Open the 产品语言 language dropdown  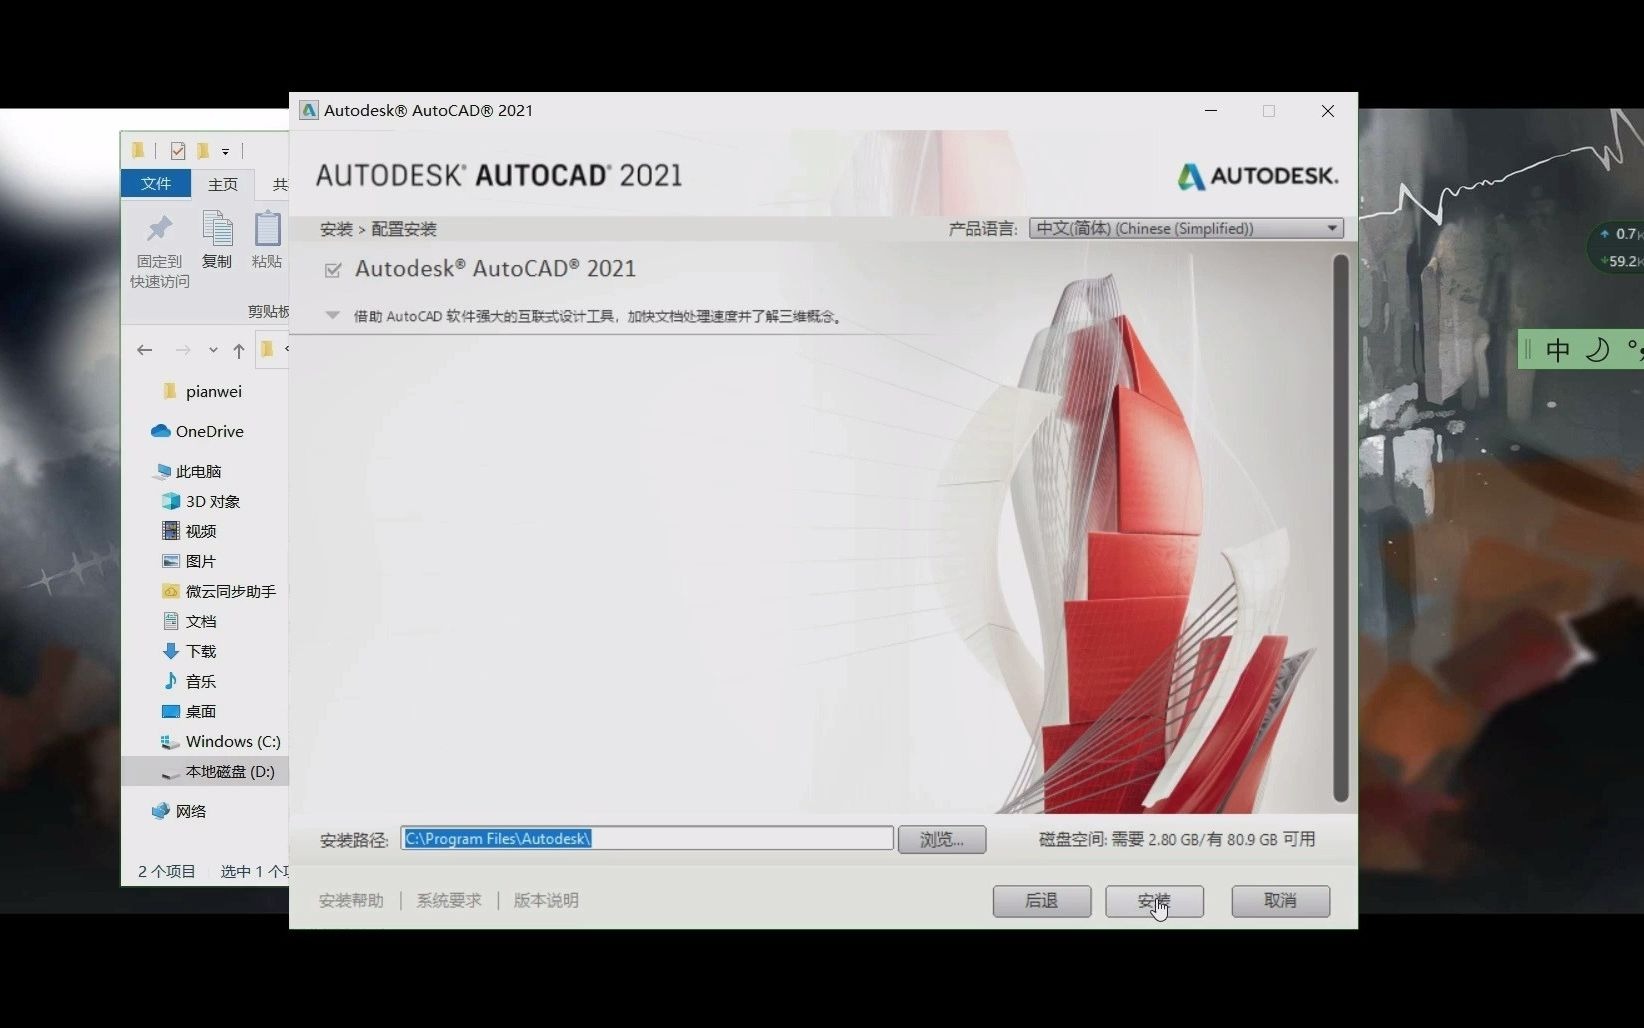[x=1332, y=228]
